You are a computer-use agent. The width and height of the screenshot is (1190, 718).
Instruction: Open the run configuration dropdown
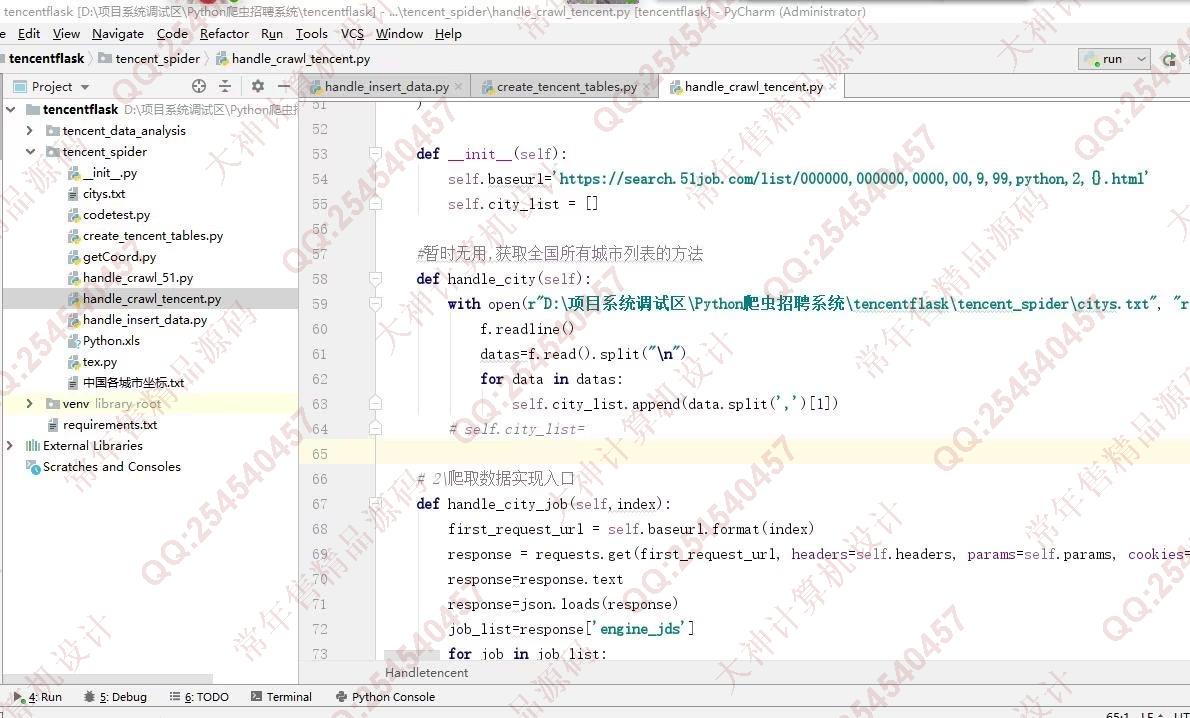pyautogui.click(x=1115, y=59)
